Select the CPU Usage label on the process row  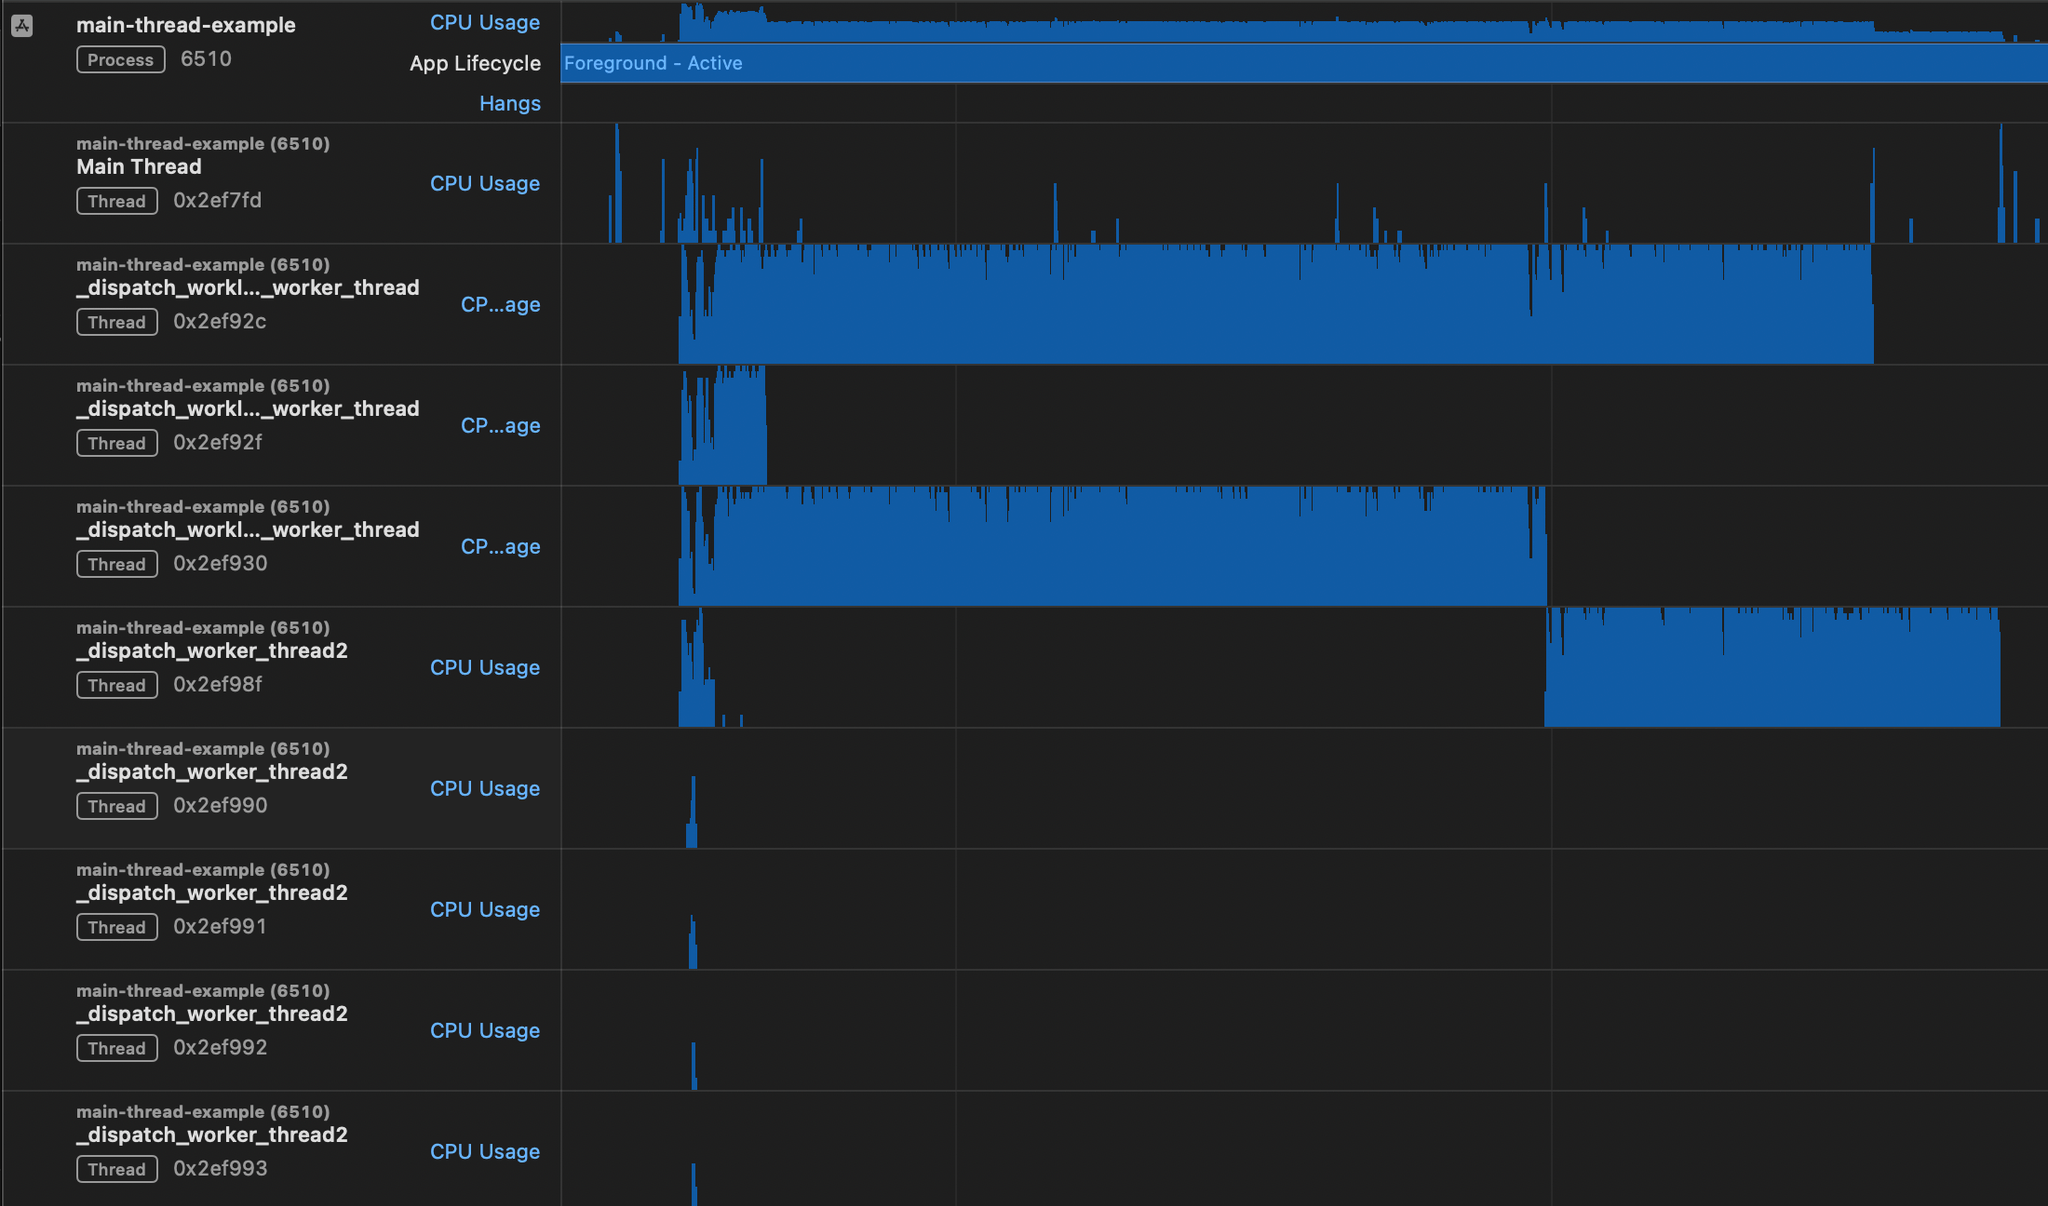click(x=485, y=22)
